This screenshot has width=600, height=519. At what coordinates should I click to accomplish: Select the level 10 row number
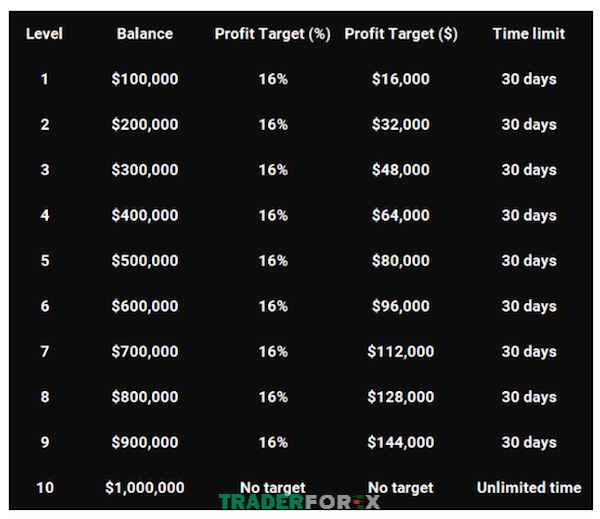pos(45,488)
